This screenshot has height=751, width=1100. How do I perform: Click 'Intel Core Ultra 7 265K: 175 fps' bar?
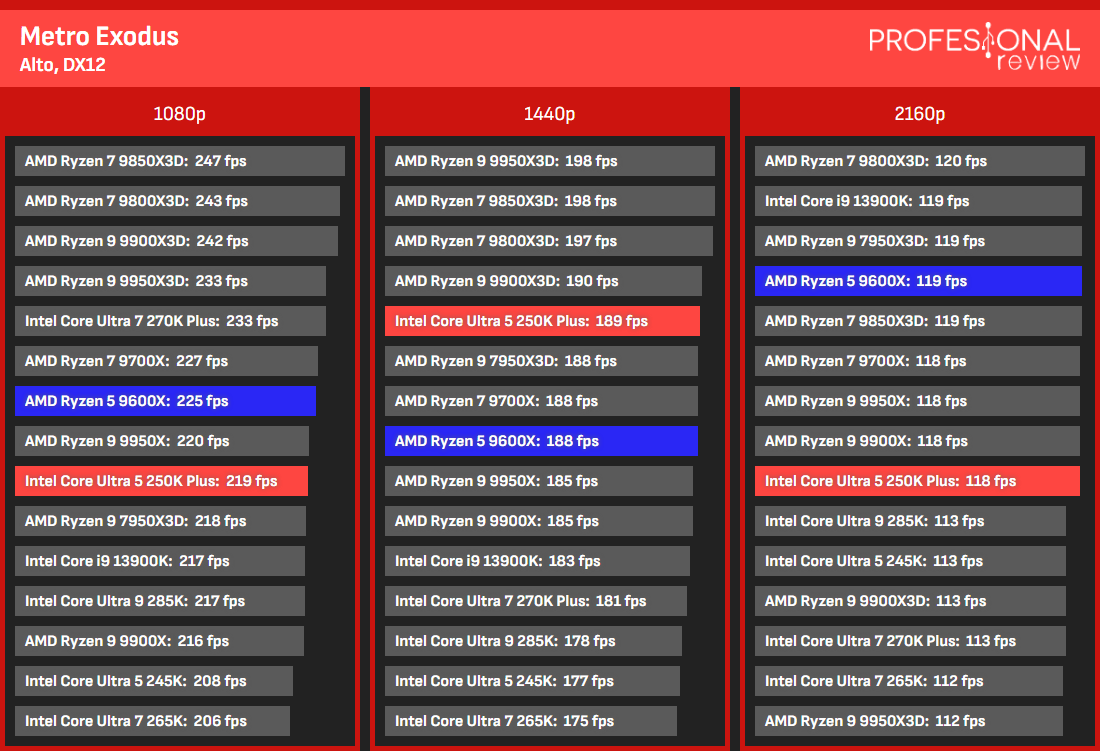(x=531, y=720)
